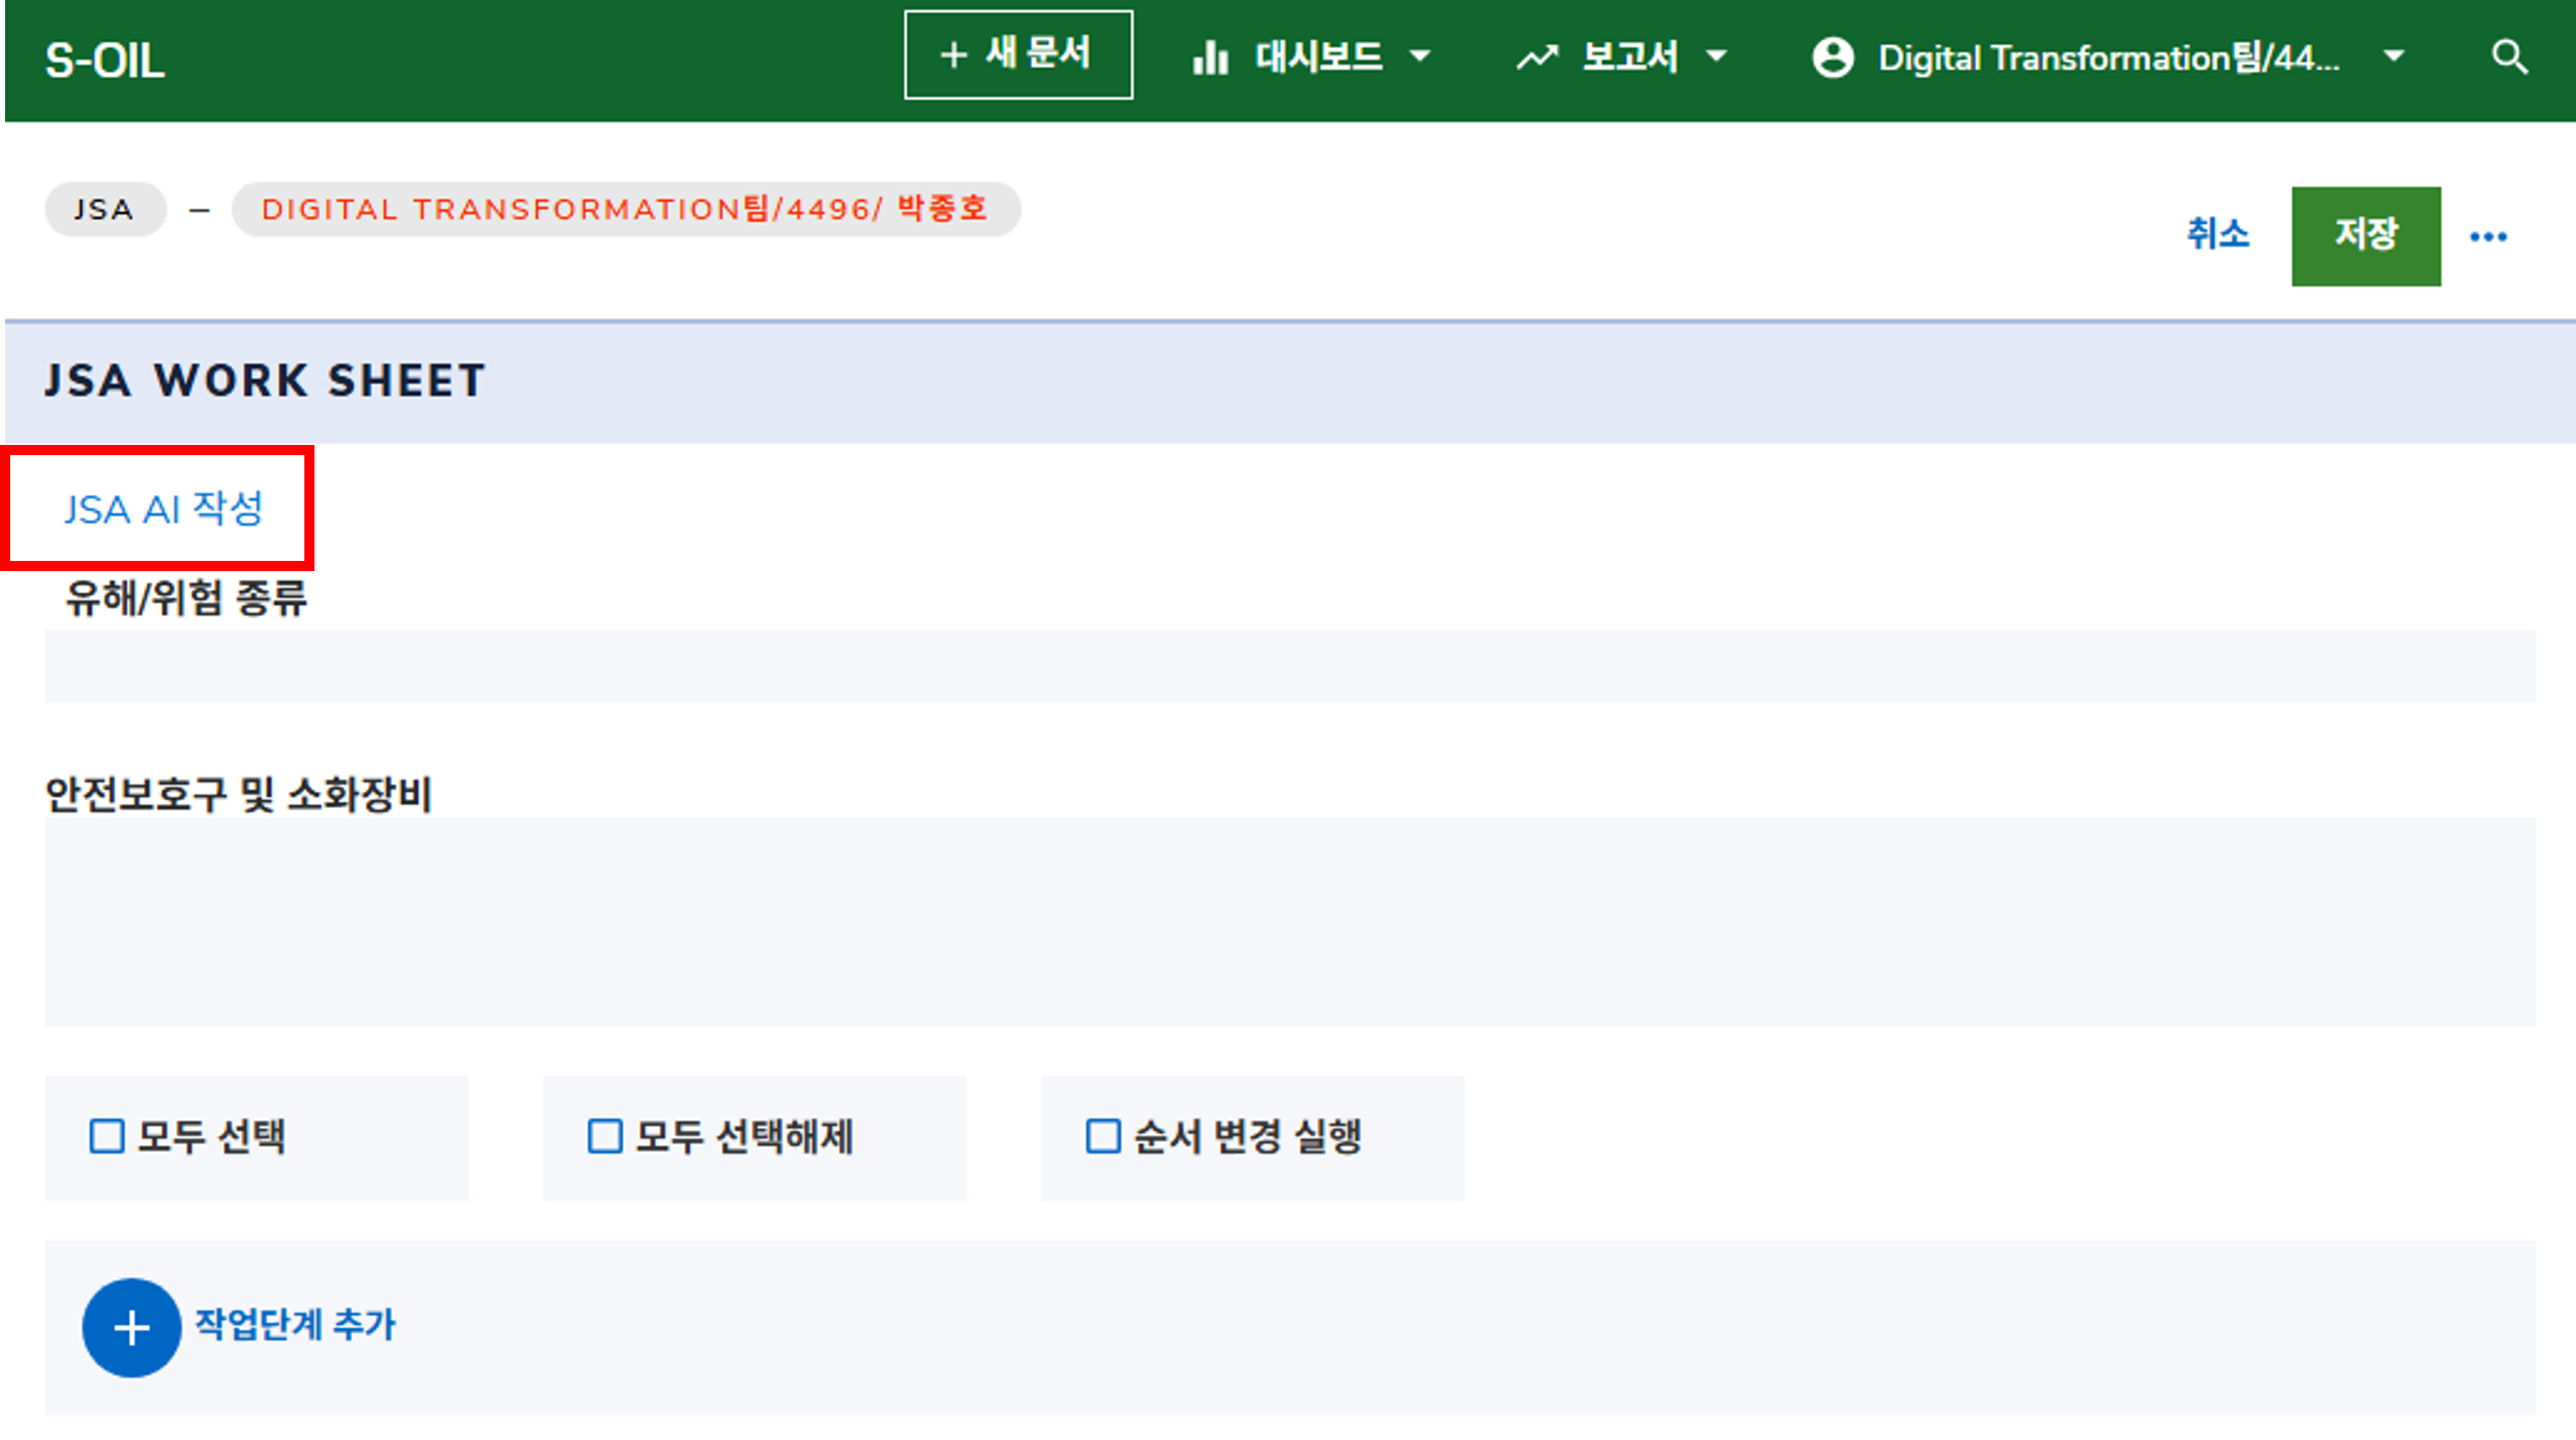The height and width of the screenshot is (1440, 2576).
Task: Expand the 보고서 dropdown arrow
Action: [x=1716, y=56]
